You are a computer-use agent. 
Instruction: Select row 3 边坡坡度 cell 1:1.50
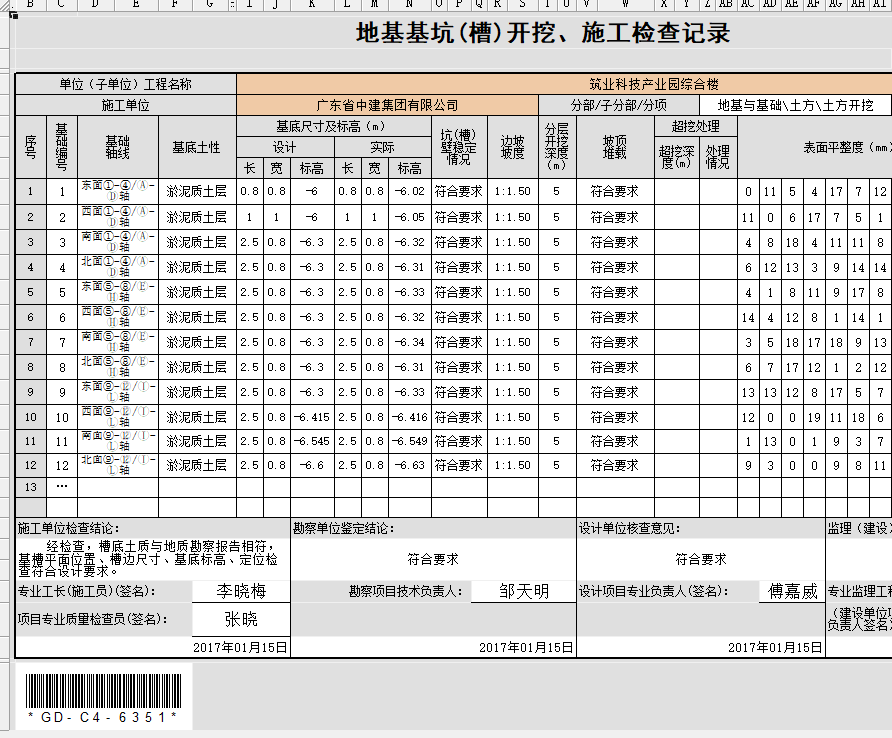(513, 242)
